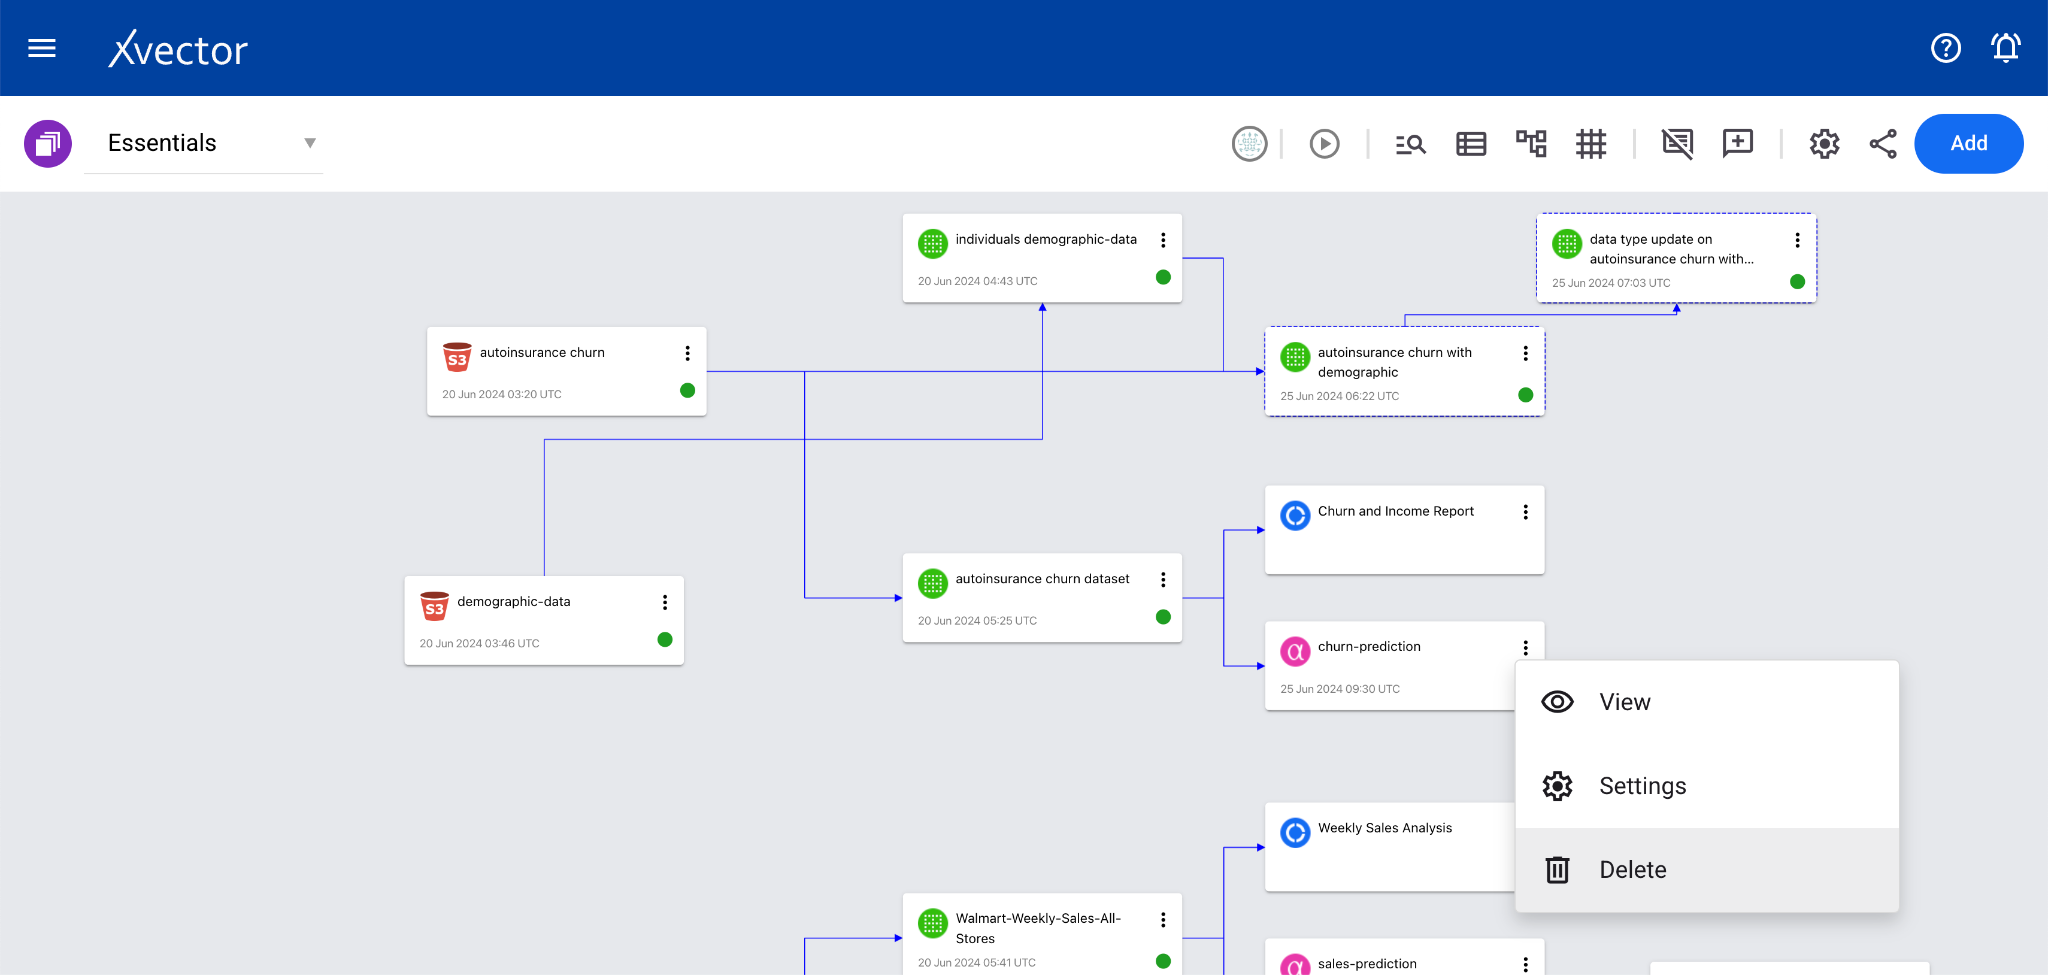
Task: Select the Weekly Sales Analysis node title
Action: pos(1385,828)
